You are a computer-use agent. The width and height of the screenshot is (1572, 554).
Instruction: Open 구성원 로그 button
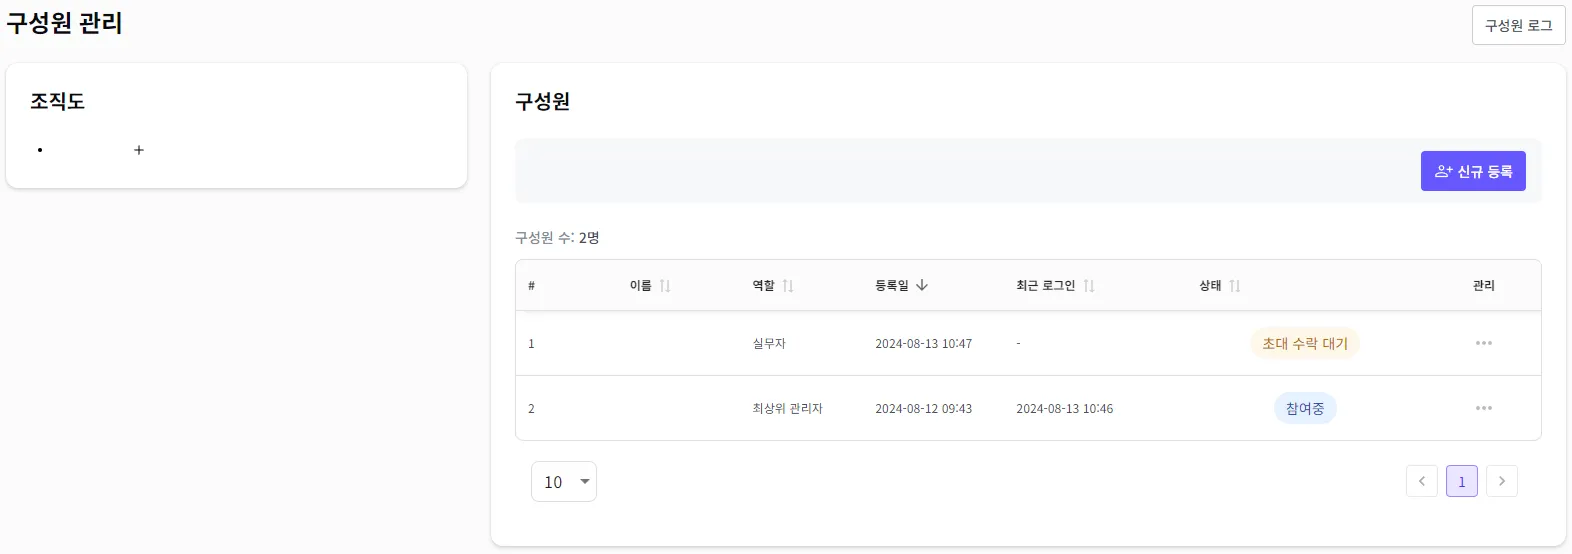1518,25
